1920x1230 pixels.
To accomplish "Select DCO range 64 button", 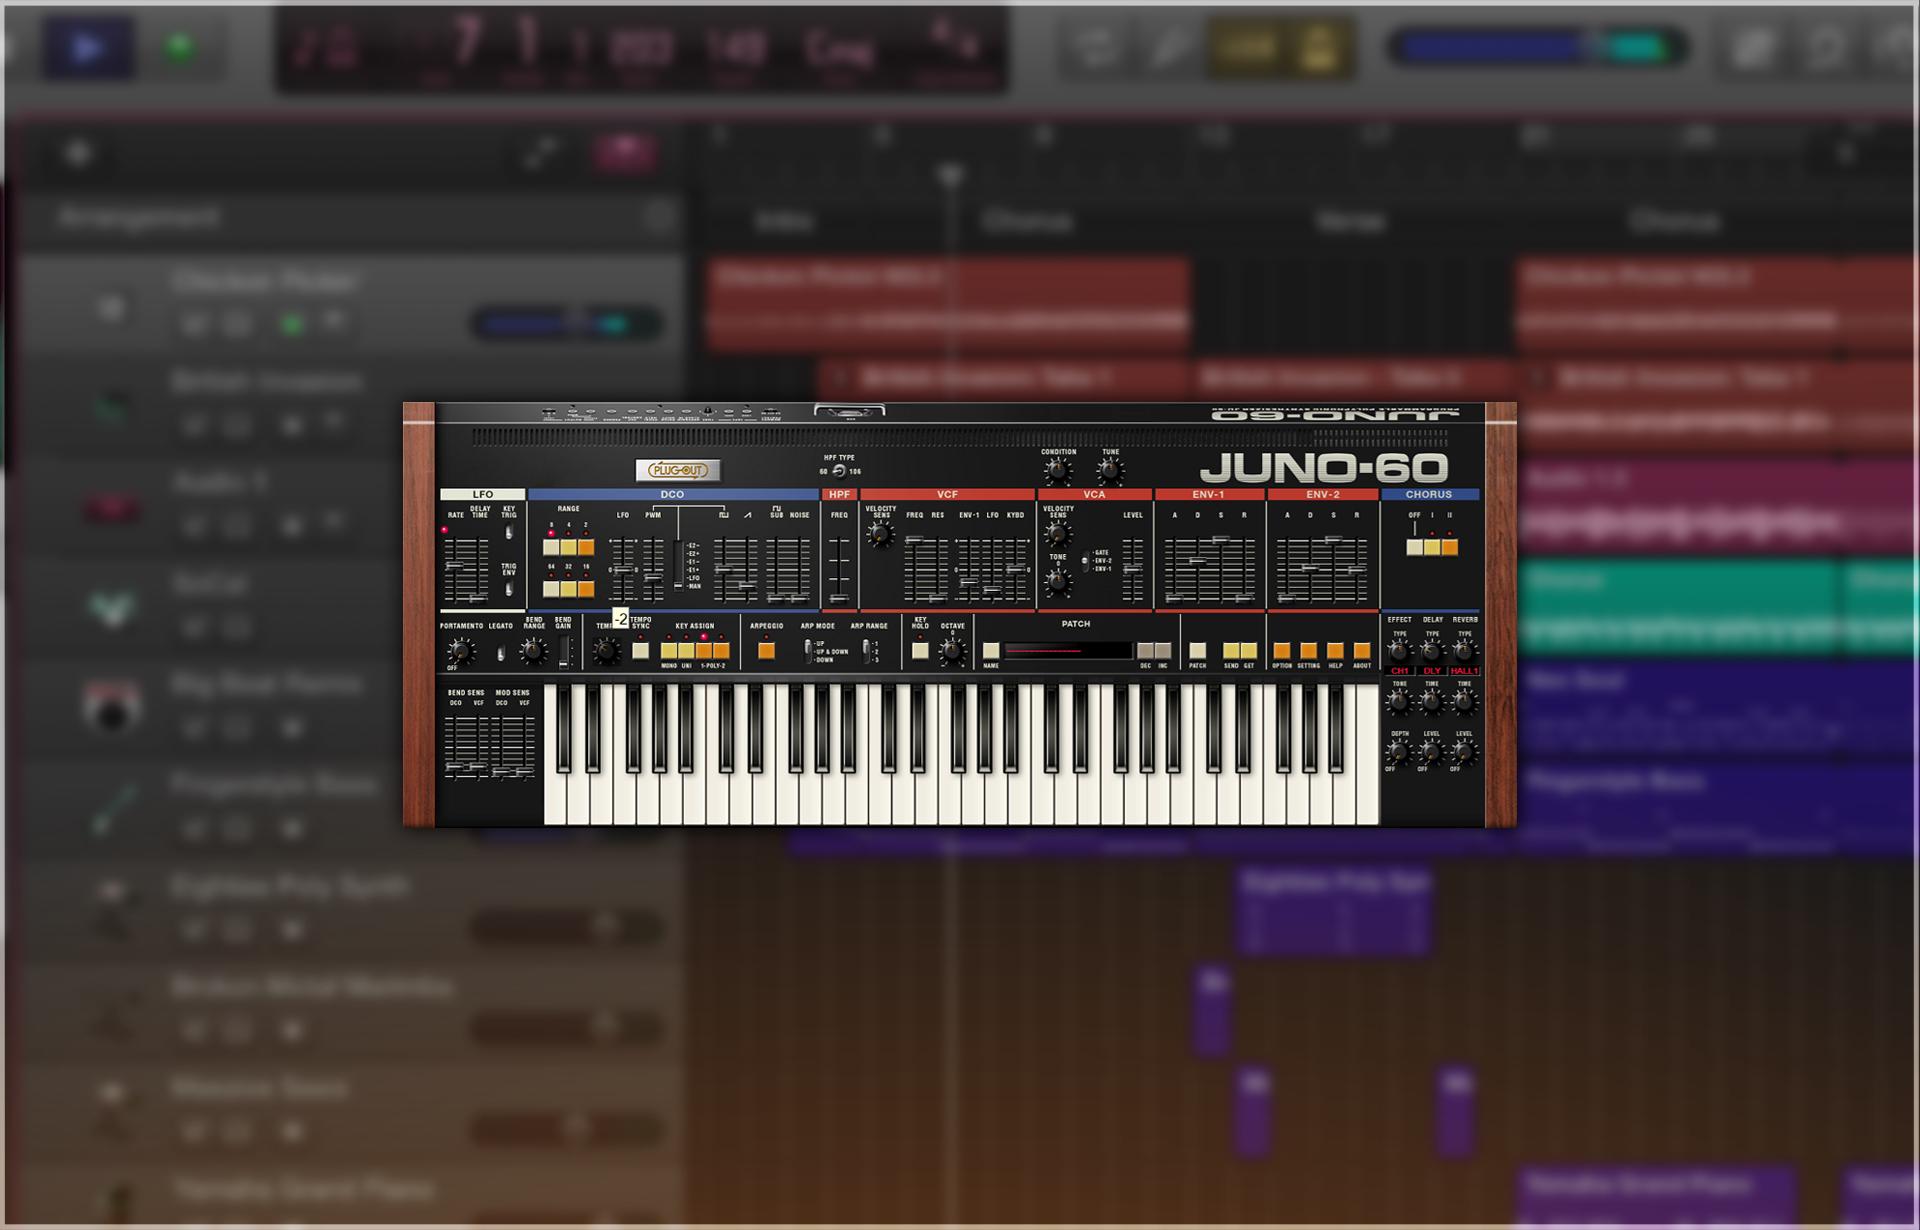I will point(551,589).
